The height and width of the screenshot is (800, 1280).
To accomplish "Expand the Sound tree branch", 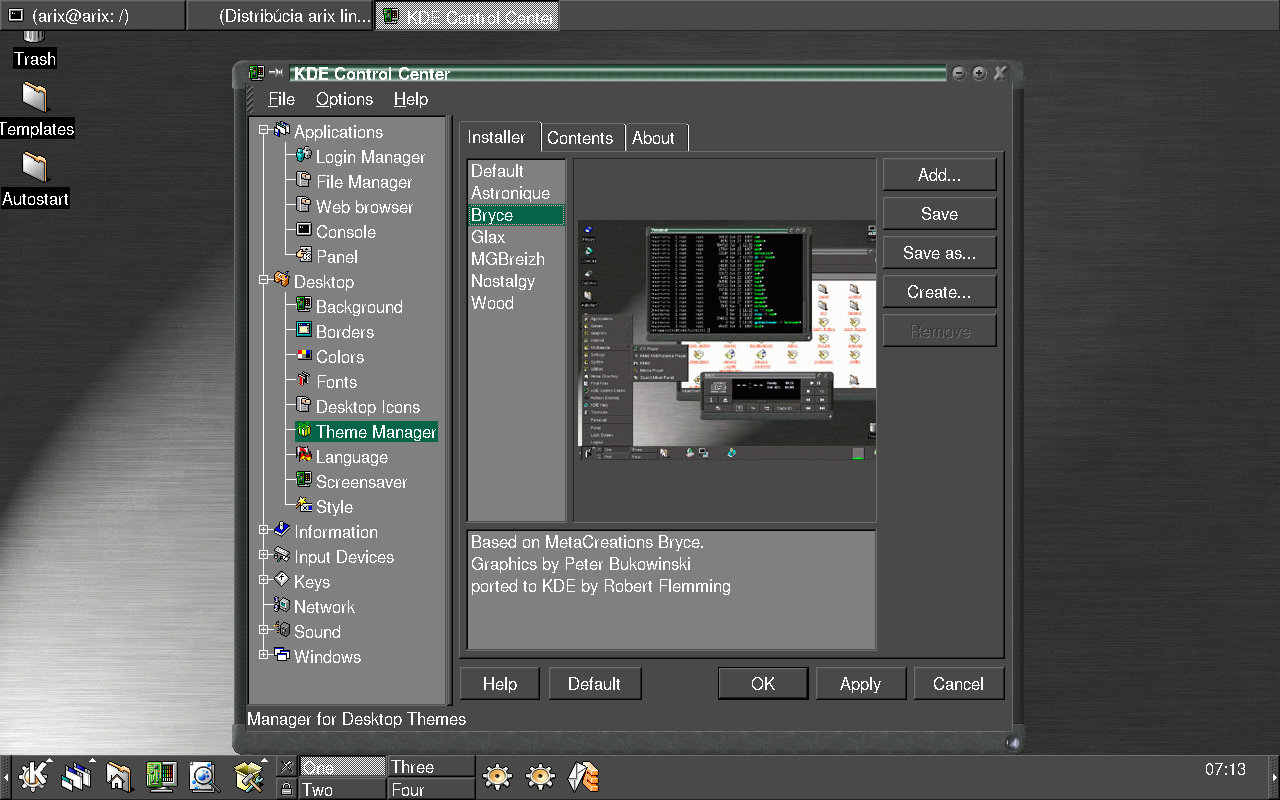I will (x=264, y=630).
